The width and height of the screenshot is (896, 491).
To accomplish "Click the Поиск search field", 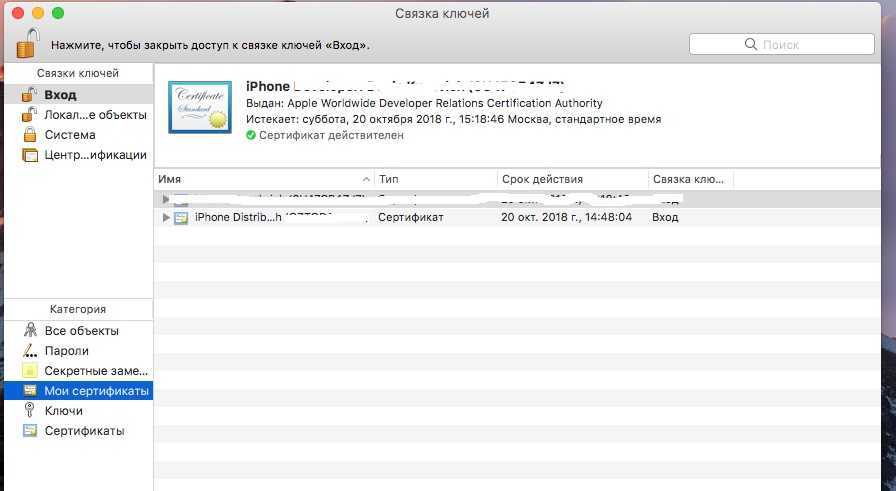I will pos(781,44).
